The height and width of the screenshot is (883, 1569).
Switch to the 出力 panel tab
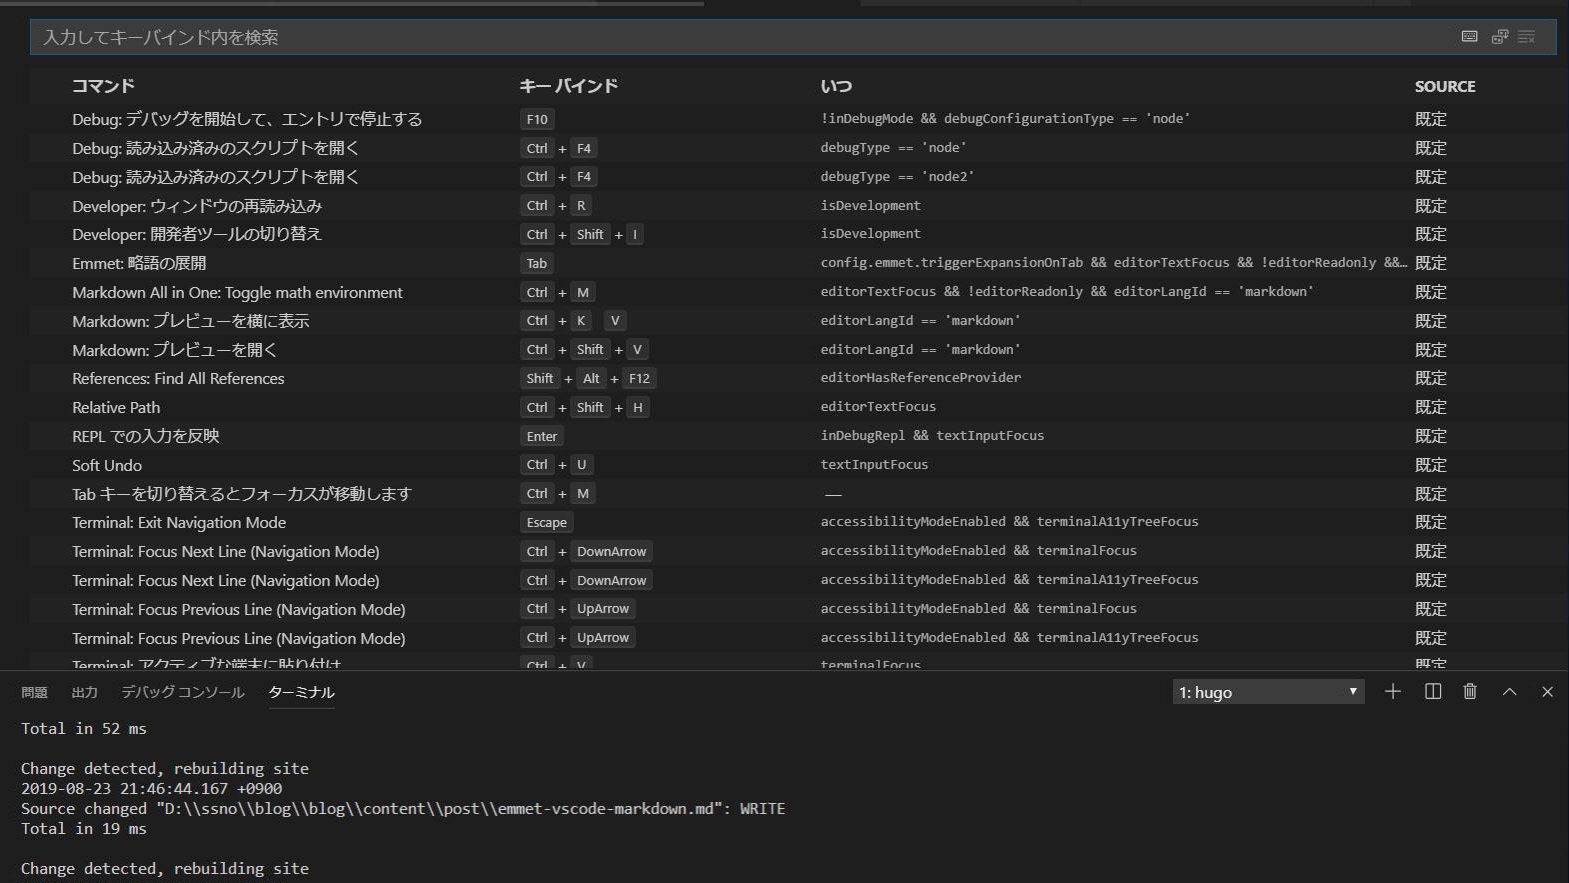click(84, 692)
